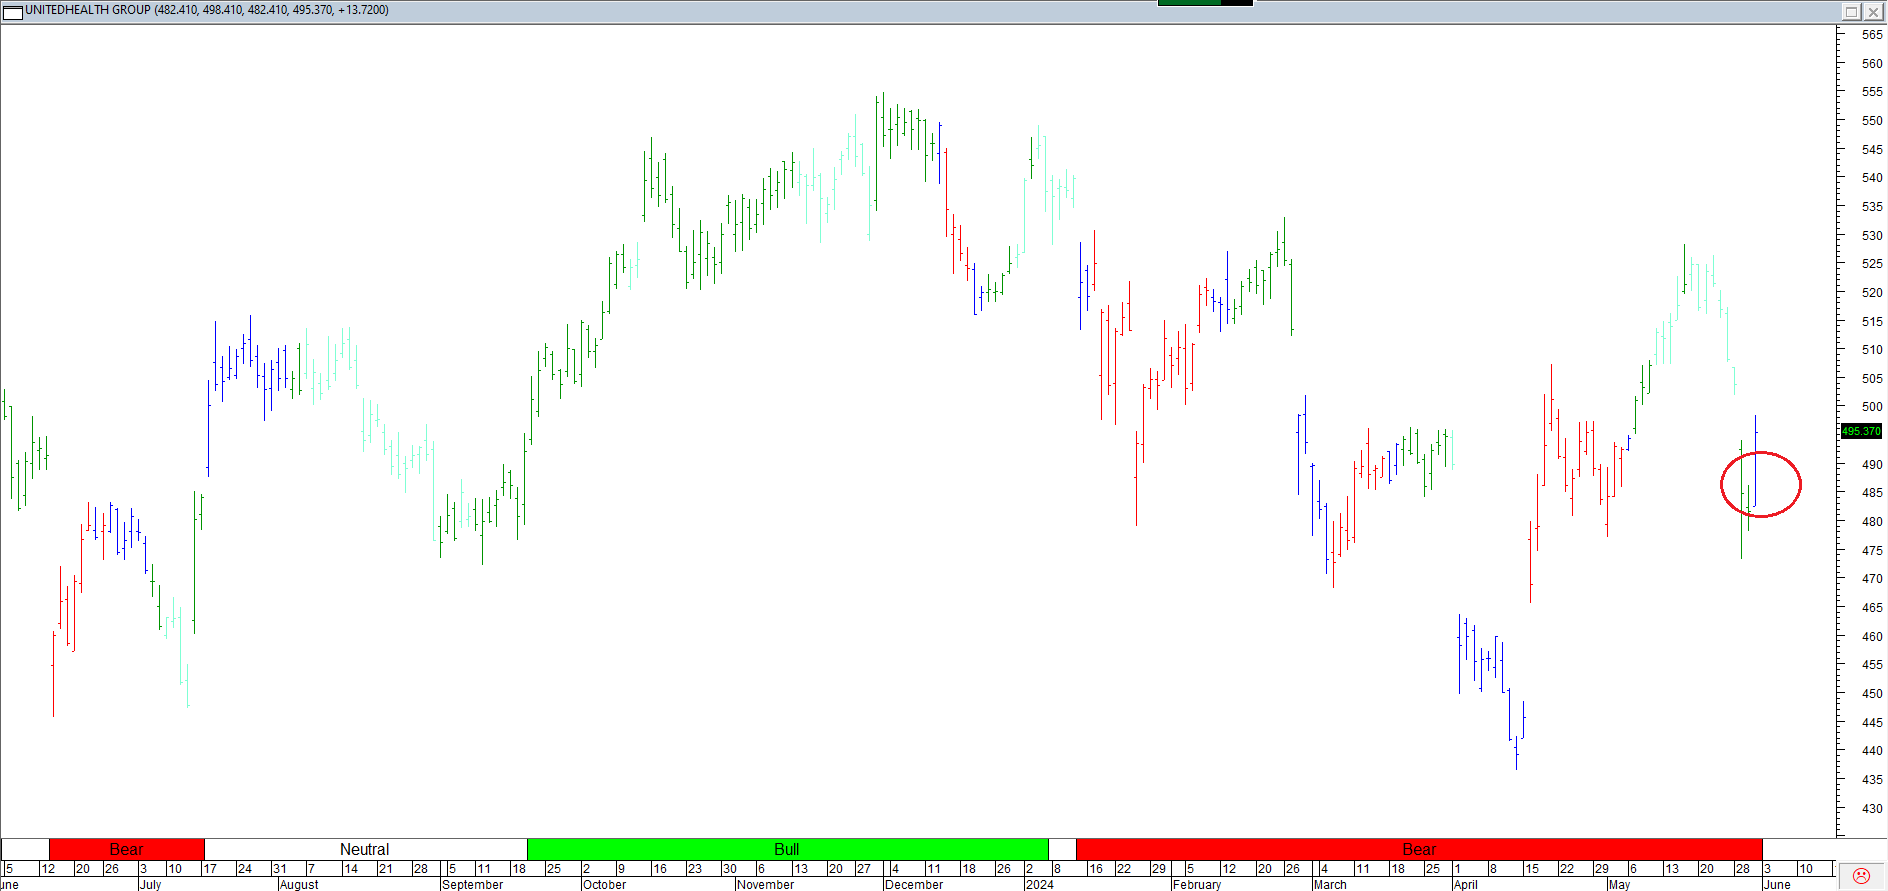Image resolution: width=1888 pixels, height=891 pixels.
Task: Click the November month label
Action: [x=765, y=884]
